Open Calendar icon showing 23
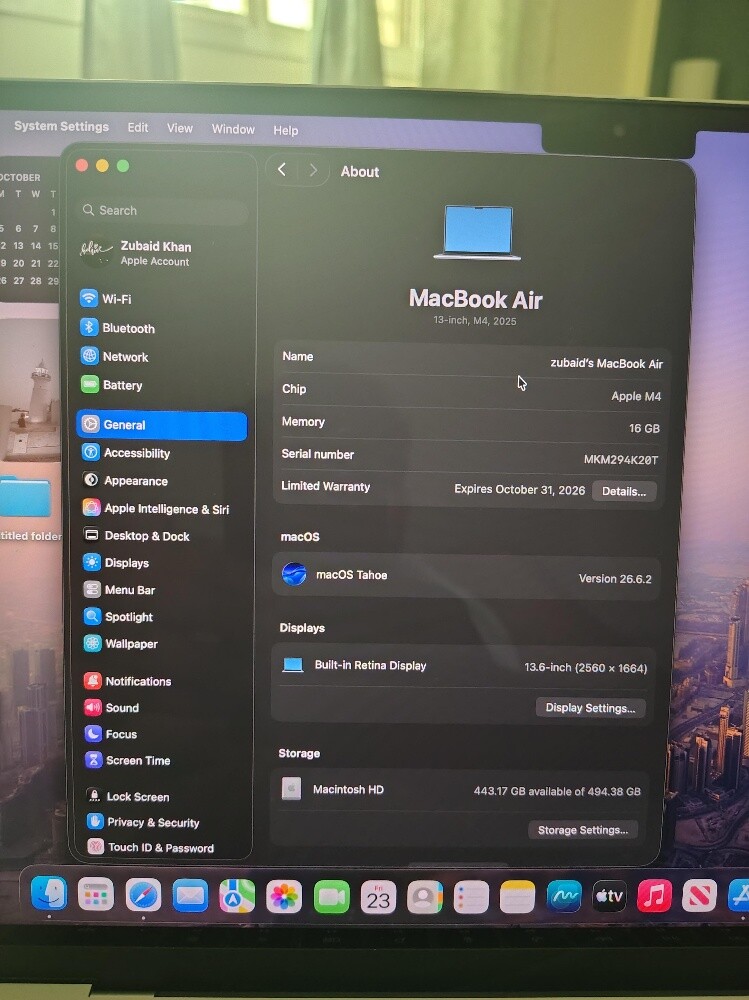This screenshot has height=1000, width=749. [378, 897]
